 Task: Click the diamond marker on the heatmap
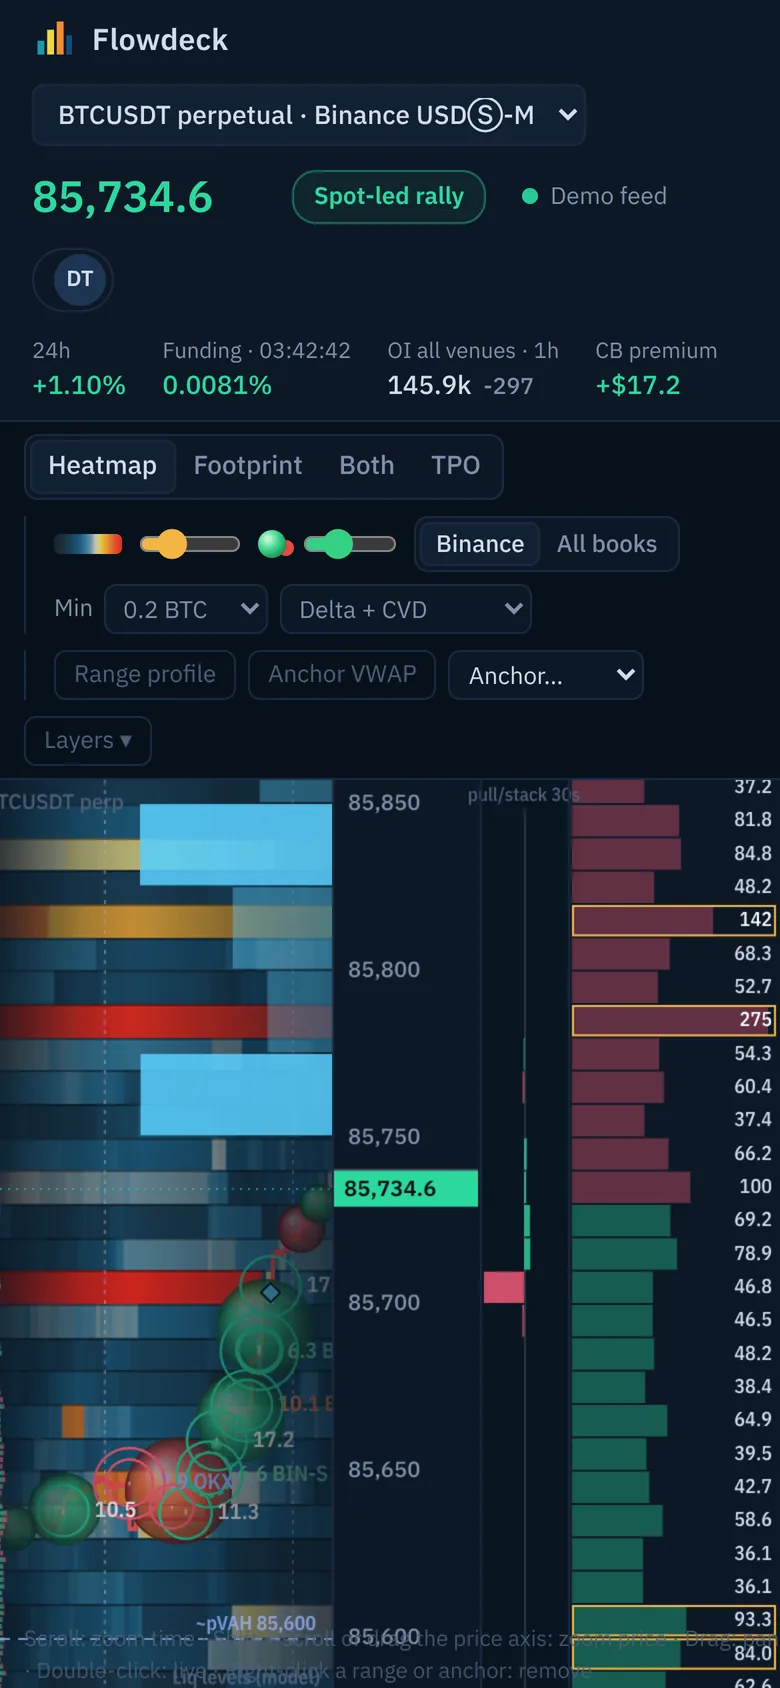coord(270,1293)
